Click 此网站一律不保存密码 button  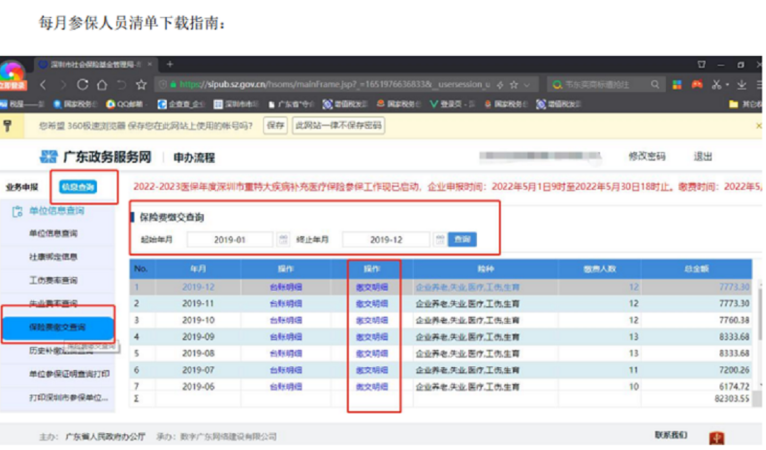(x=338, y=126)
